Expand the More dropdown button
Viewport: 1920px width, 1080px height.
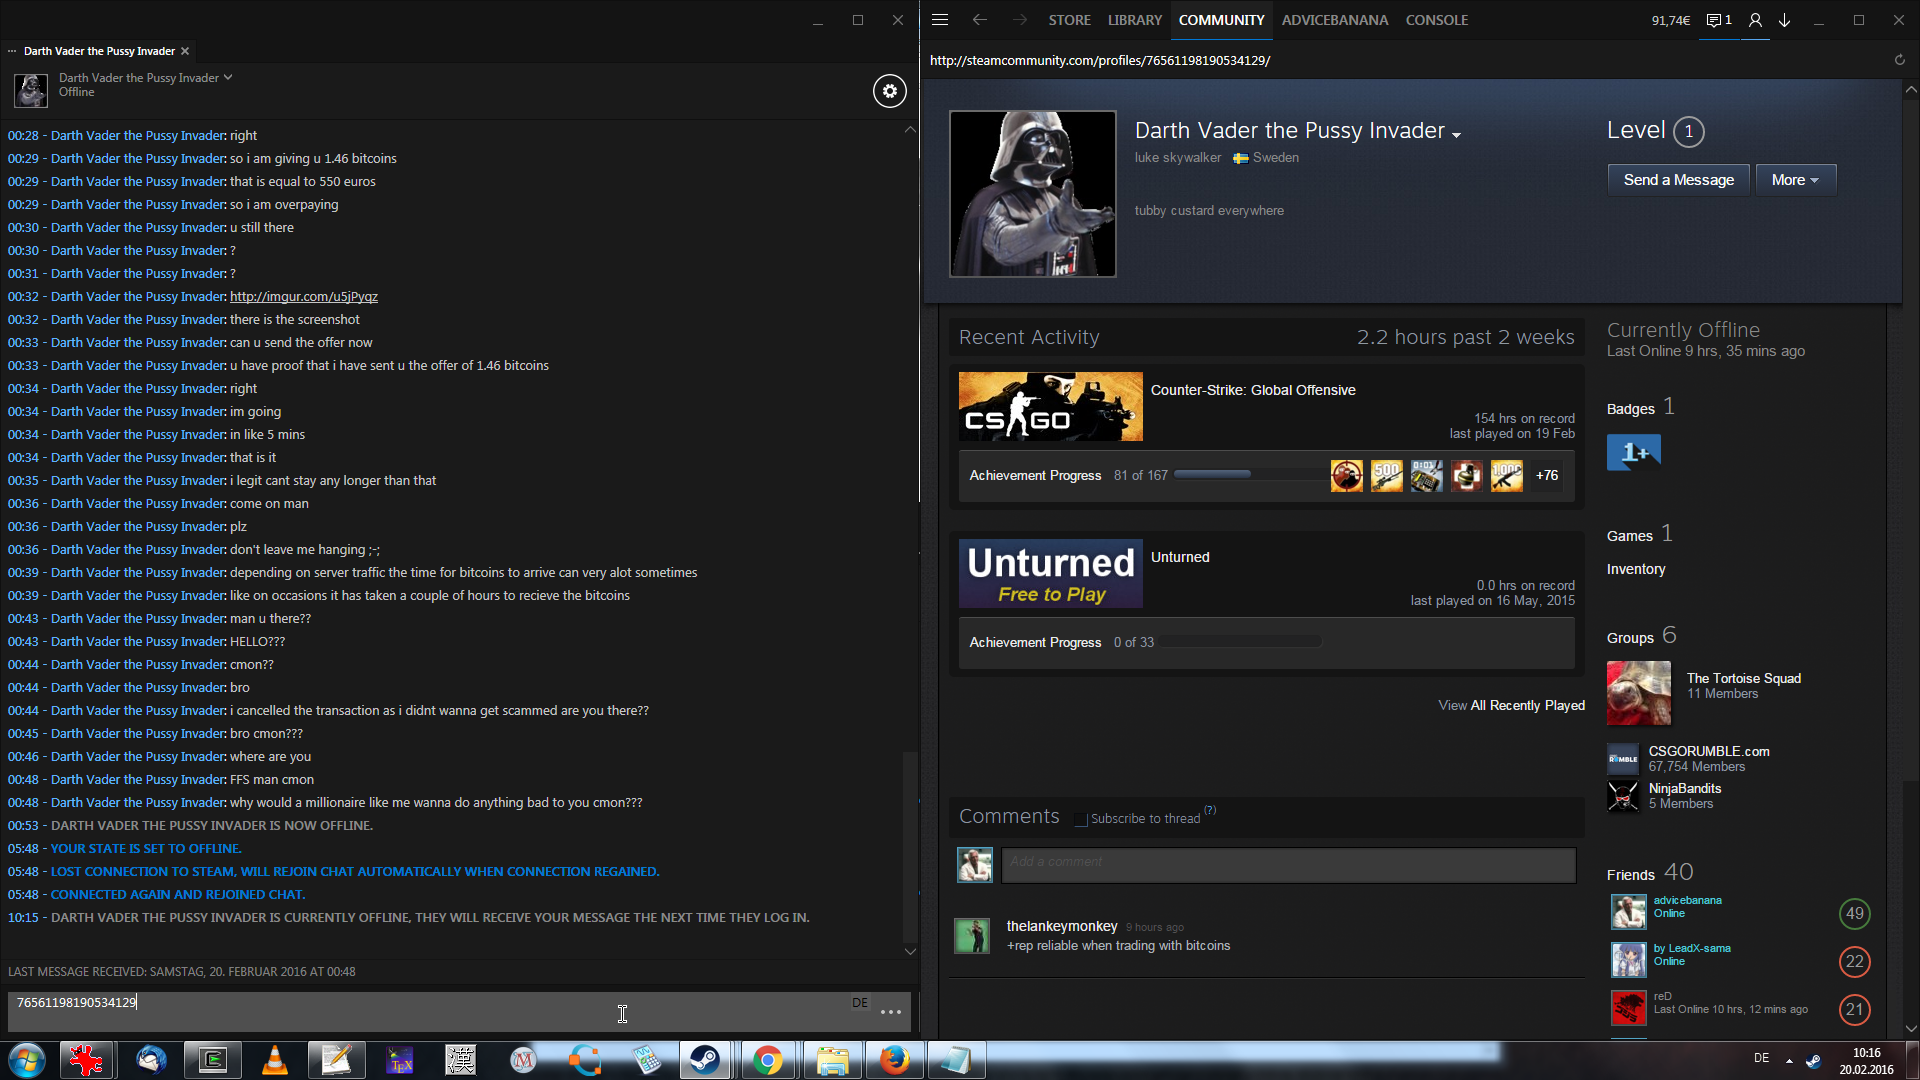pos(1795,180)
